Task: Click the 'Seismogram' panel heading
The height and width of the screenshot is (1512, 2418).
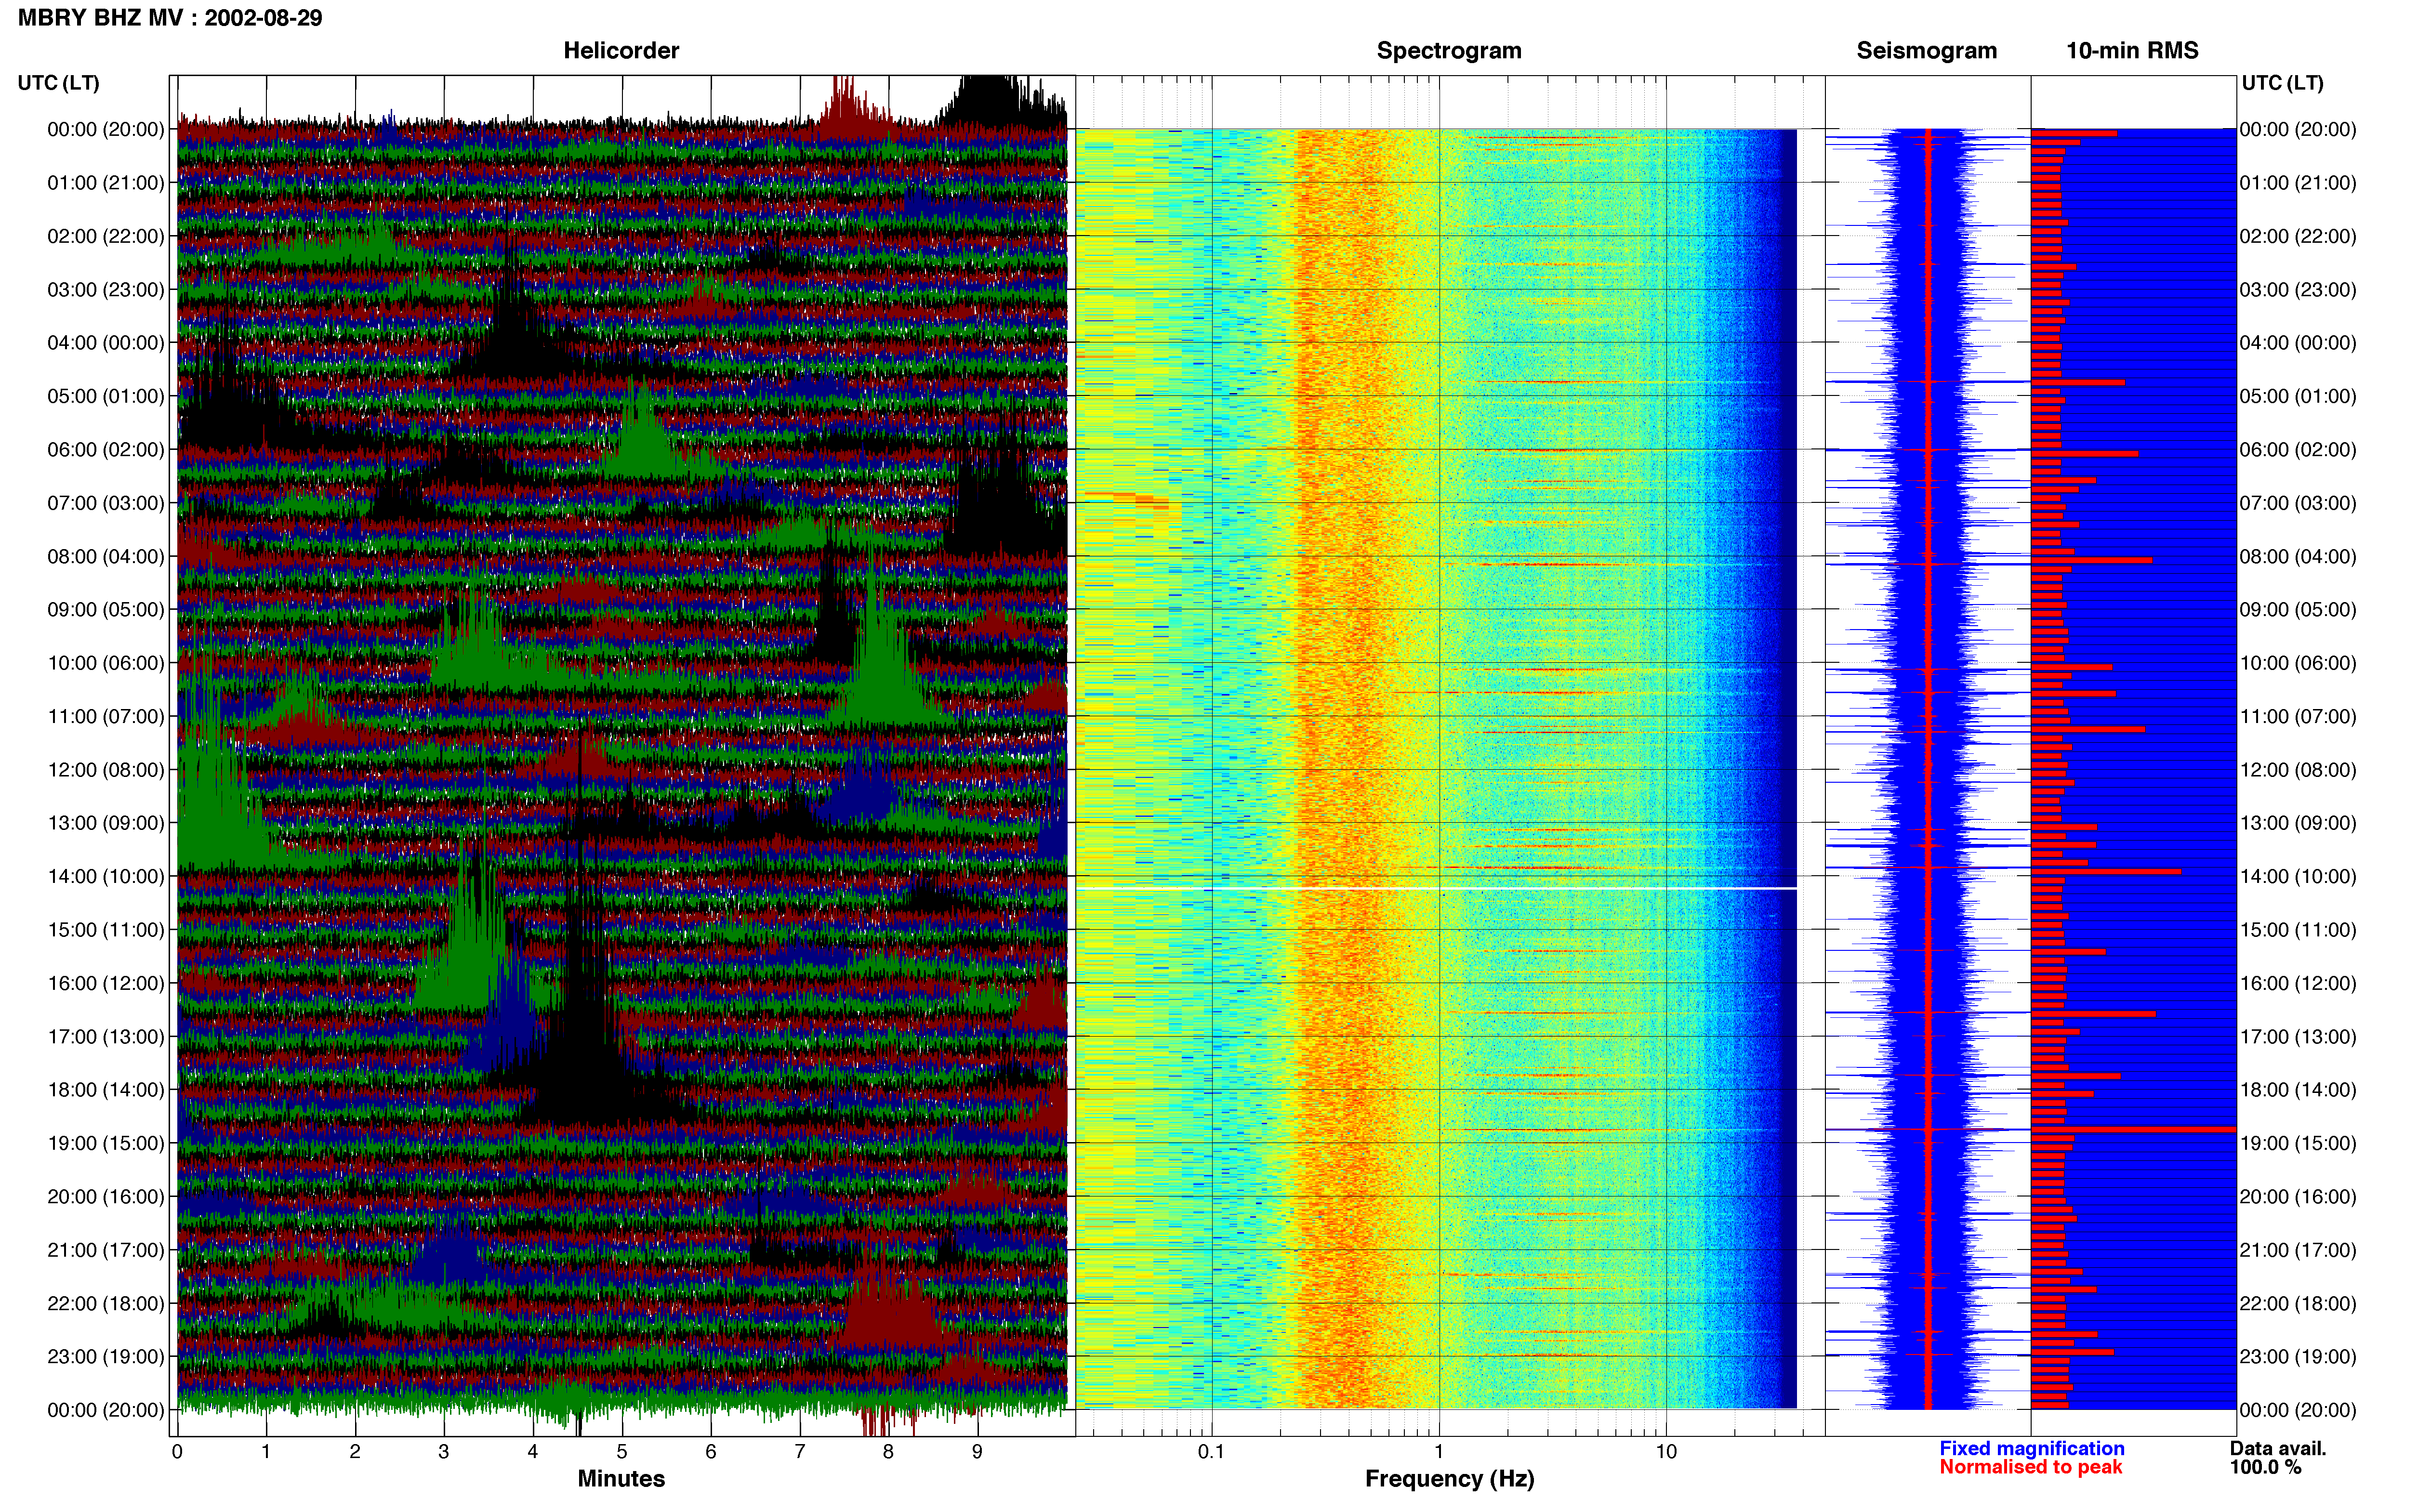Action: point(1926,50)
